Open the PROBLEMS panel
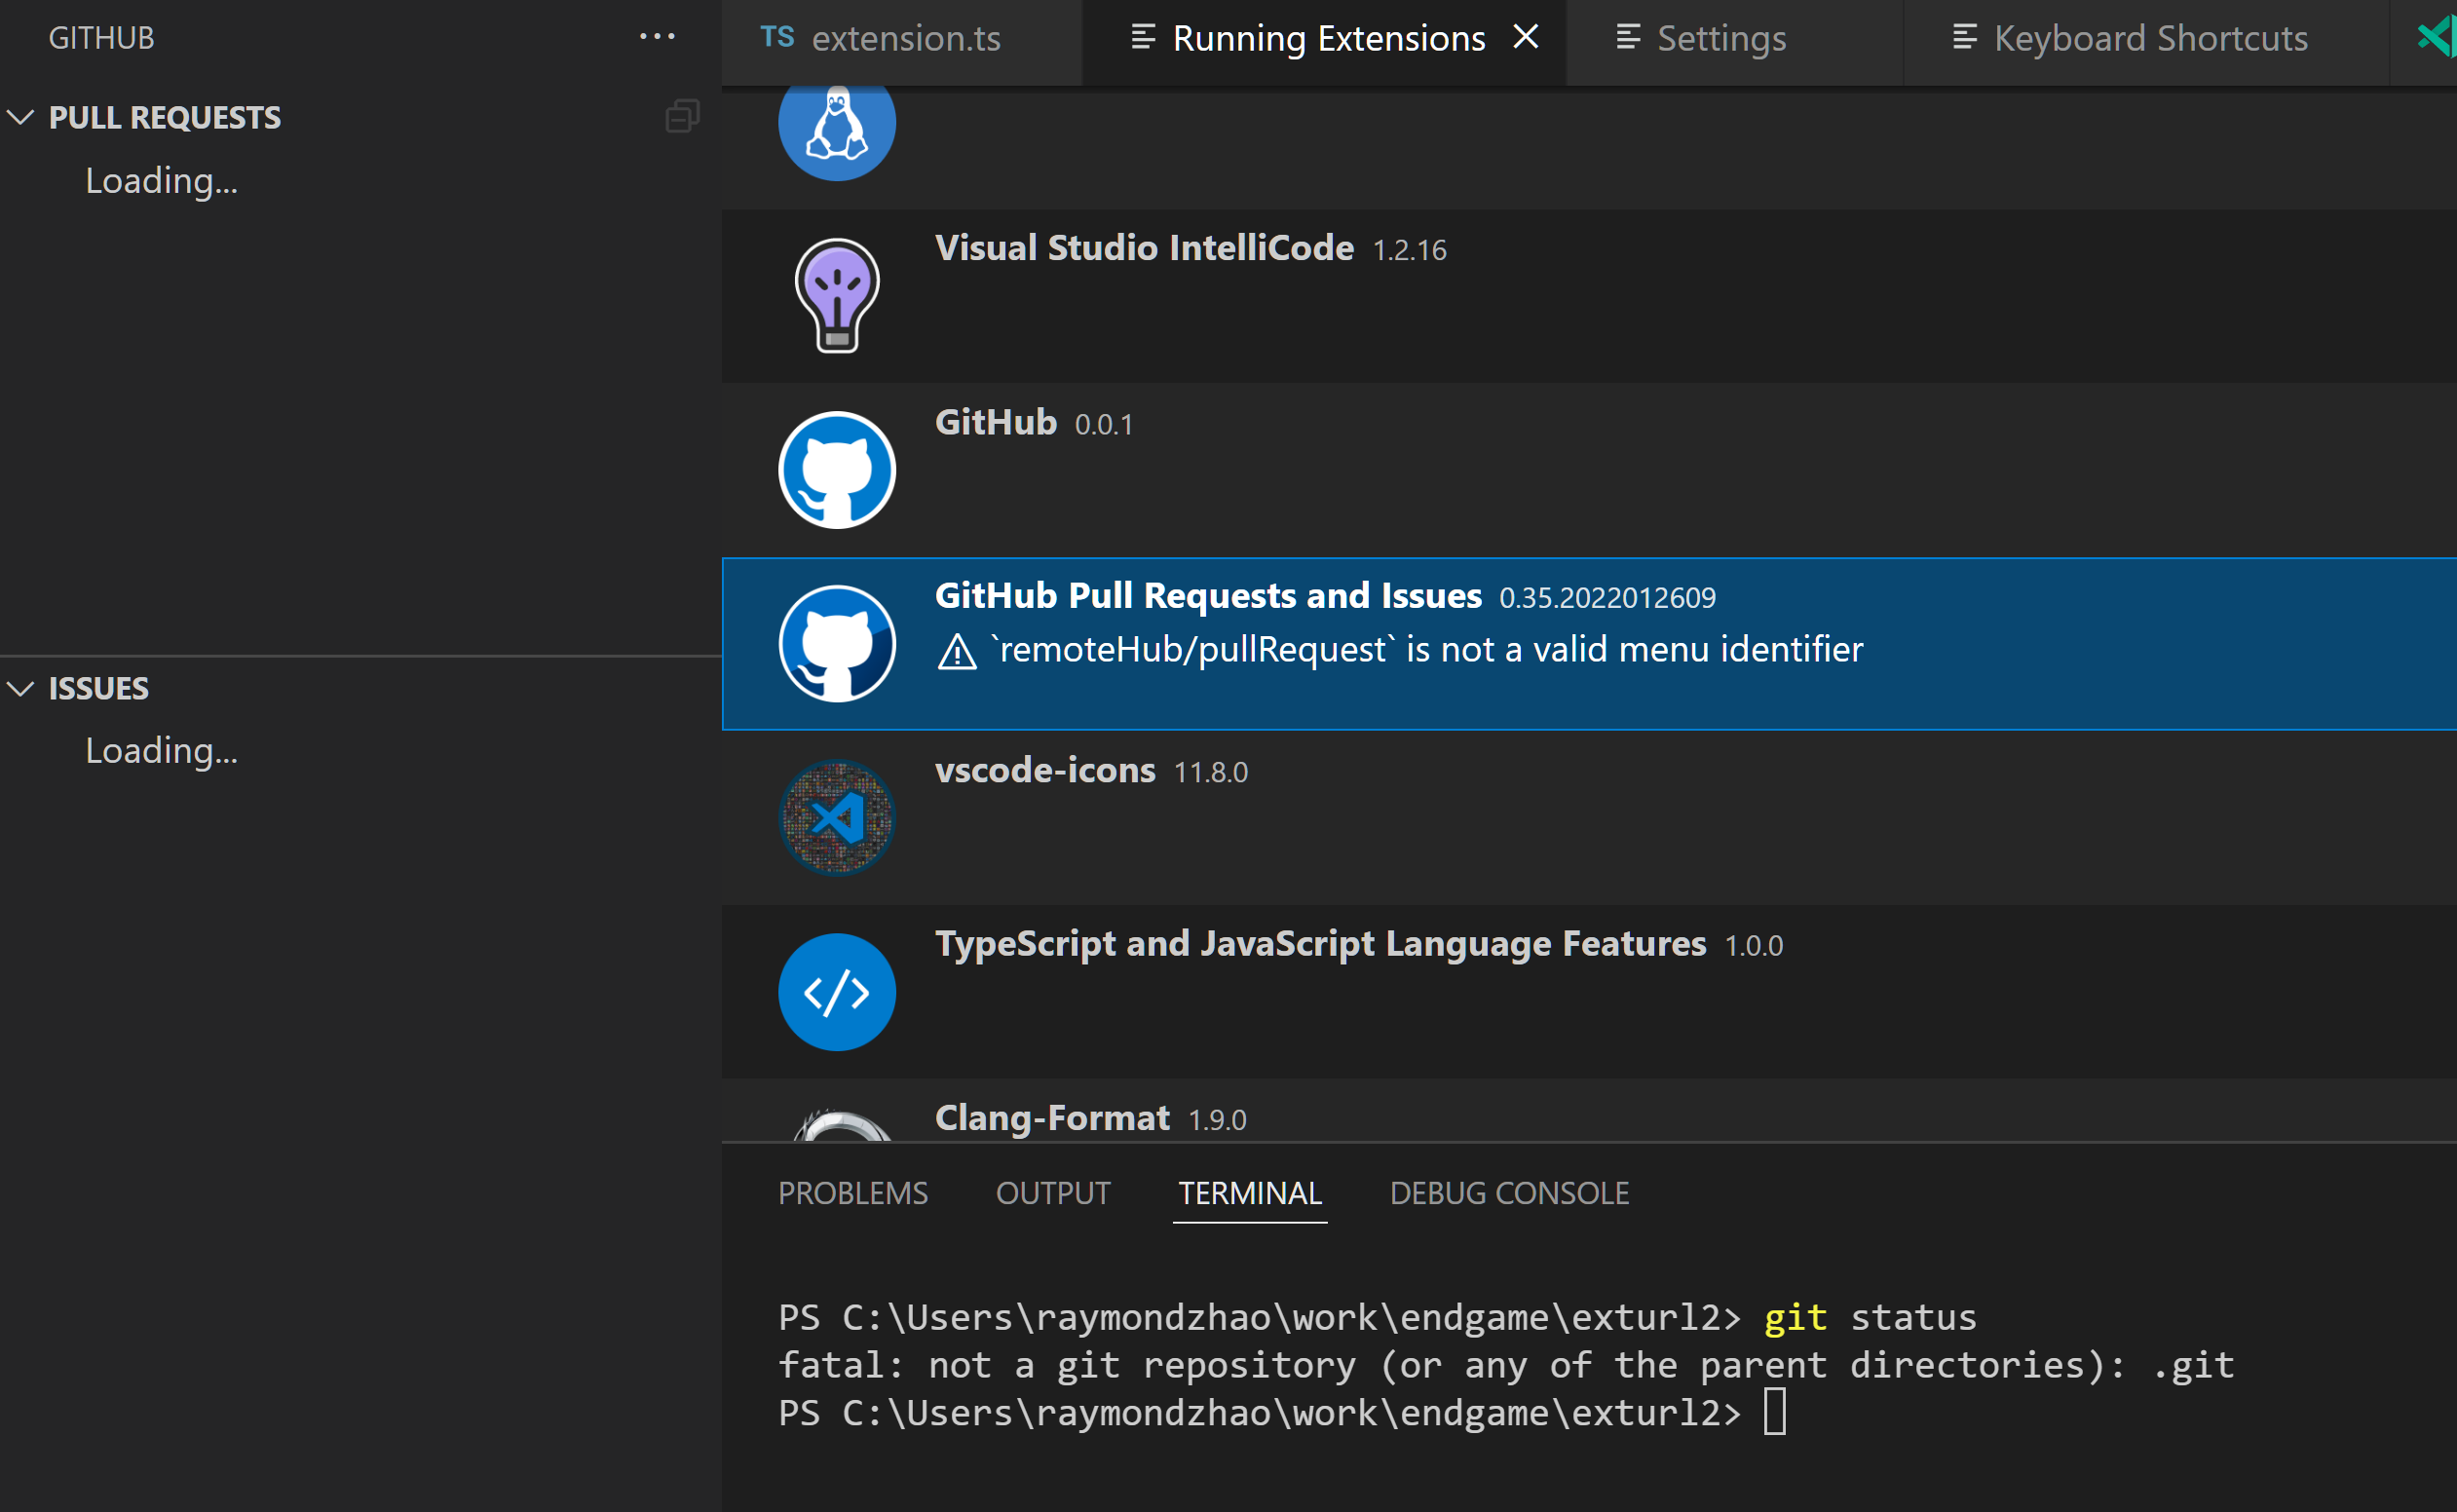Image resolution: width=2457 pixels, height=1512 pixels. 852,1192
